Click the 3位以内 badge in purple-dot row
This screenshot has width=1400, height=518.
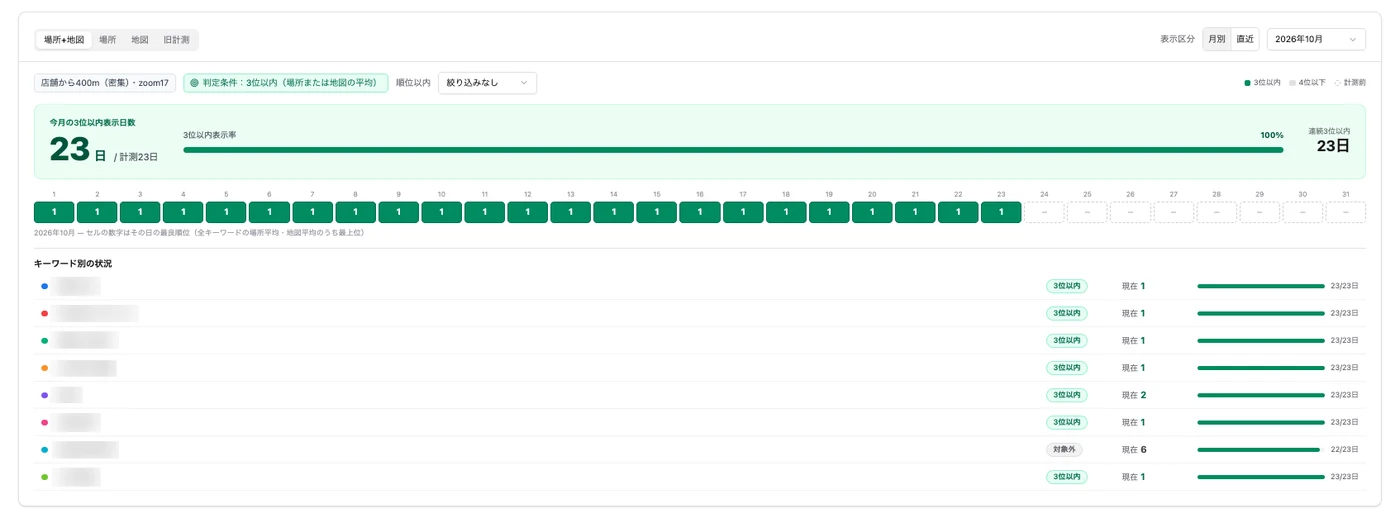pyautogui.click(x=1067, y=395)
